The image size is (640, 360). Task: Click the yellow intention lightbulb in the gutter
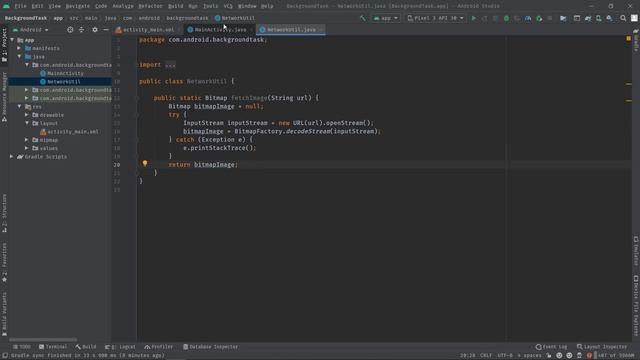coord(145,164)
